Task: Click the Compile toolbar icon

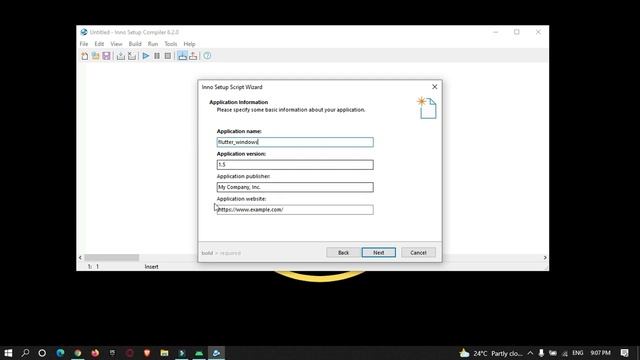Action: [120, 56]
